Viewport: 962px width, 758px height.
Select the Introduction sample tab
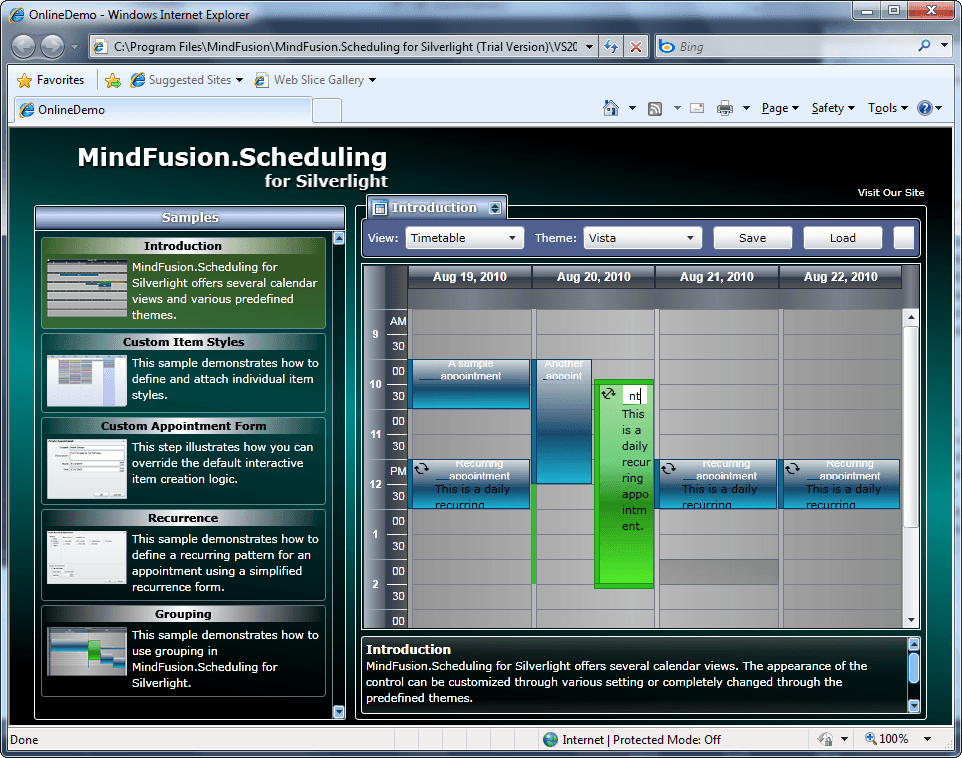tap(437, 207)
